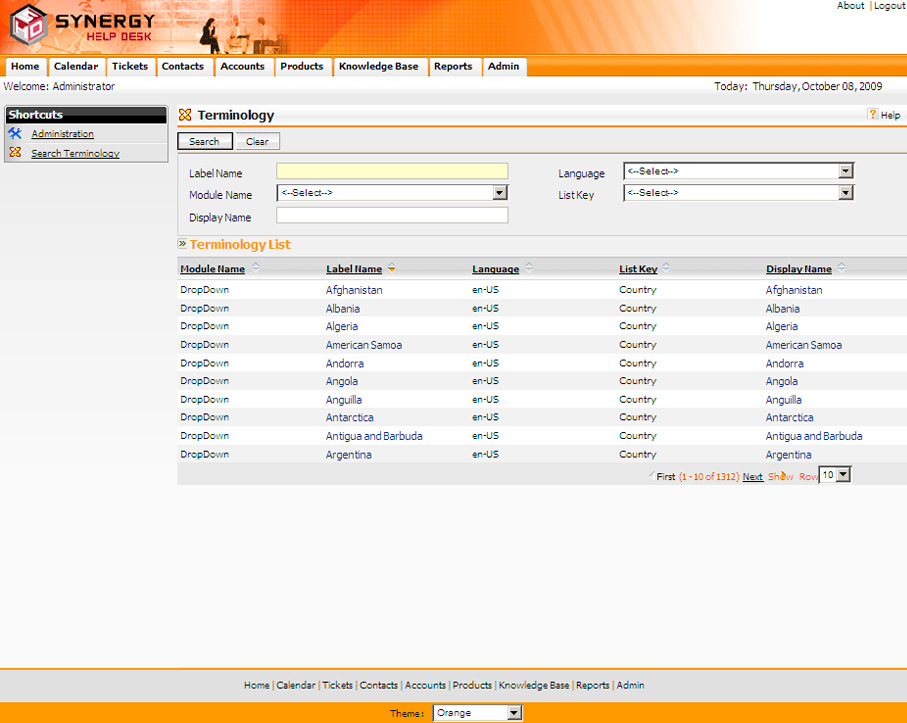Click the Administration tools icon in Shortcuts
Viewport: 907px width, 723px height.
pos(15,134)
